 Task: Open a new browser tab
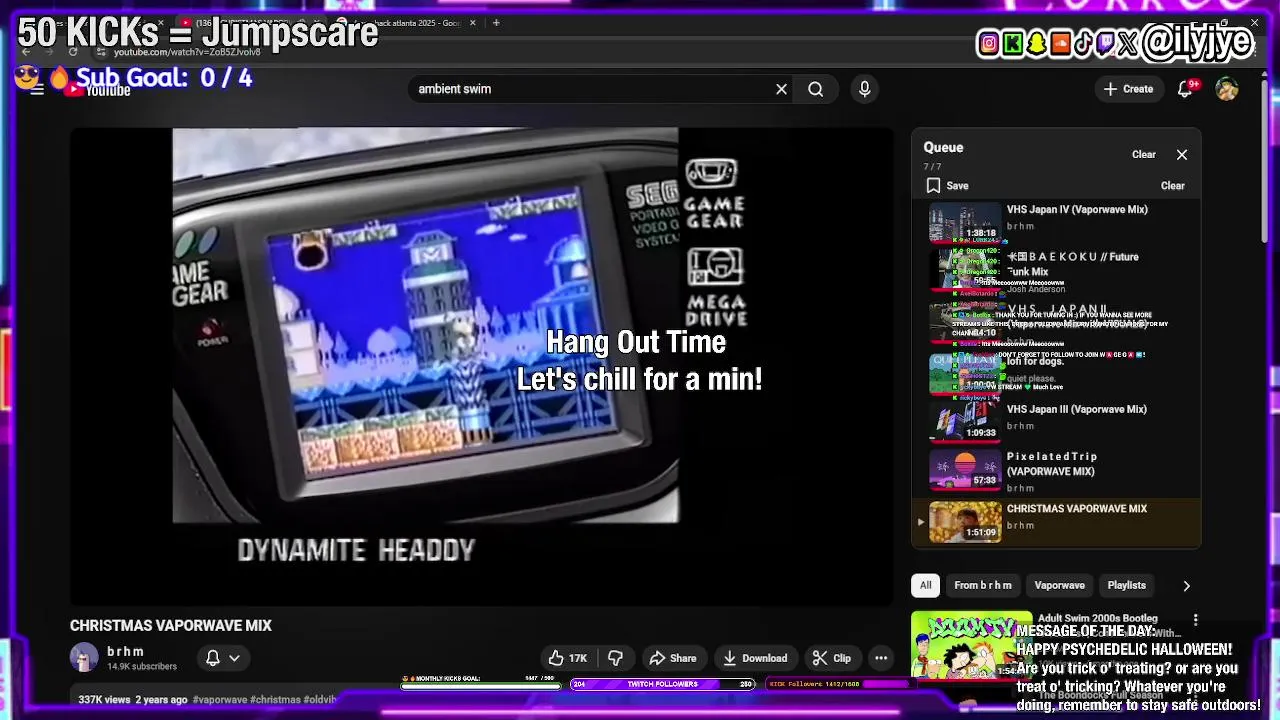(x=496, y=23)
